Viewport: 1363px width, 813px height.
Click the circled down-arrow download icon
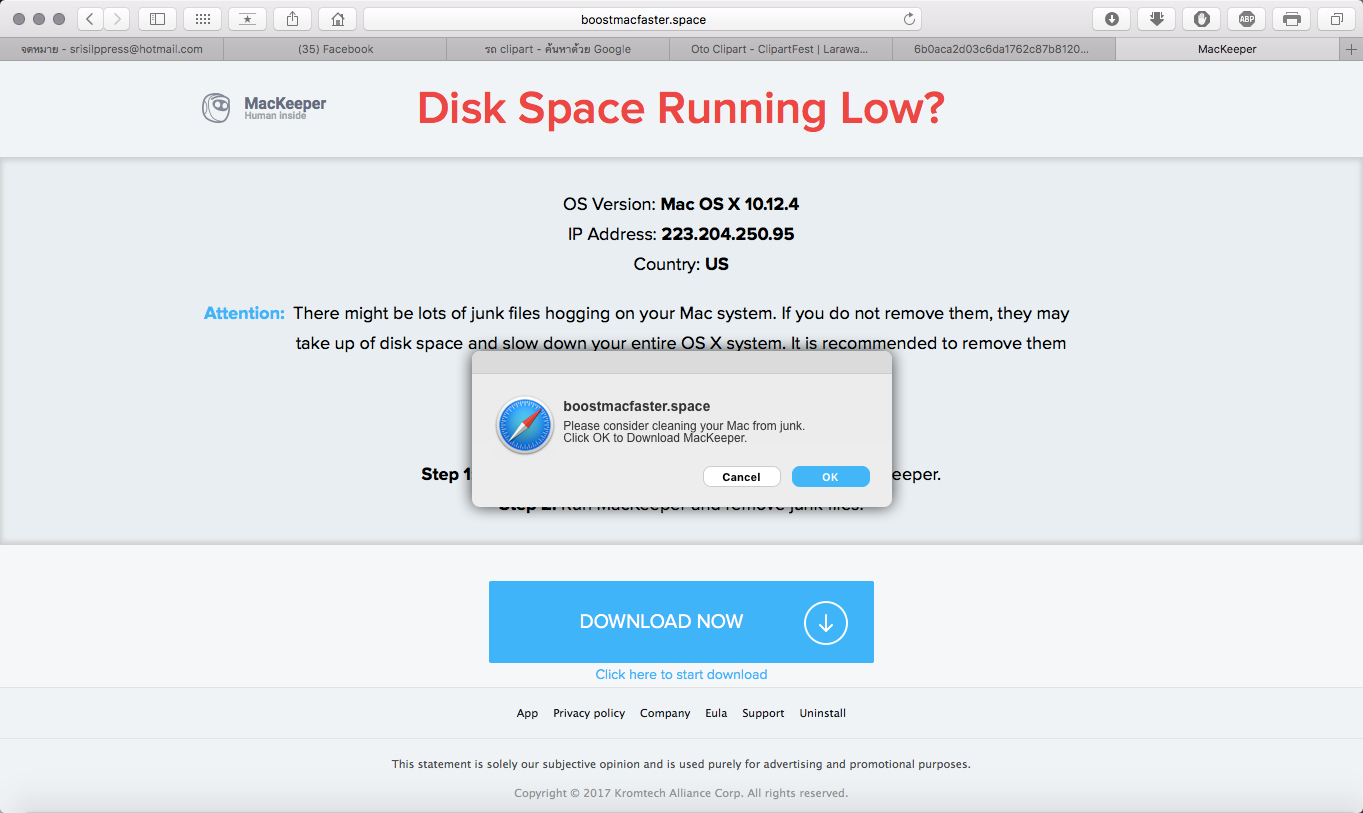(x=826, y=622)
